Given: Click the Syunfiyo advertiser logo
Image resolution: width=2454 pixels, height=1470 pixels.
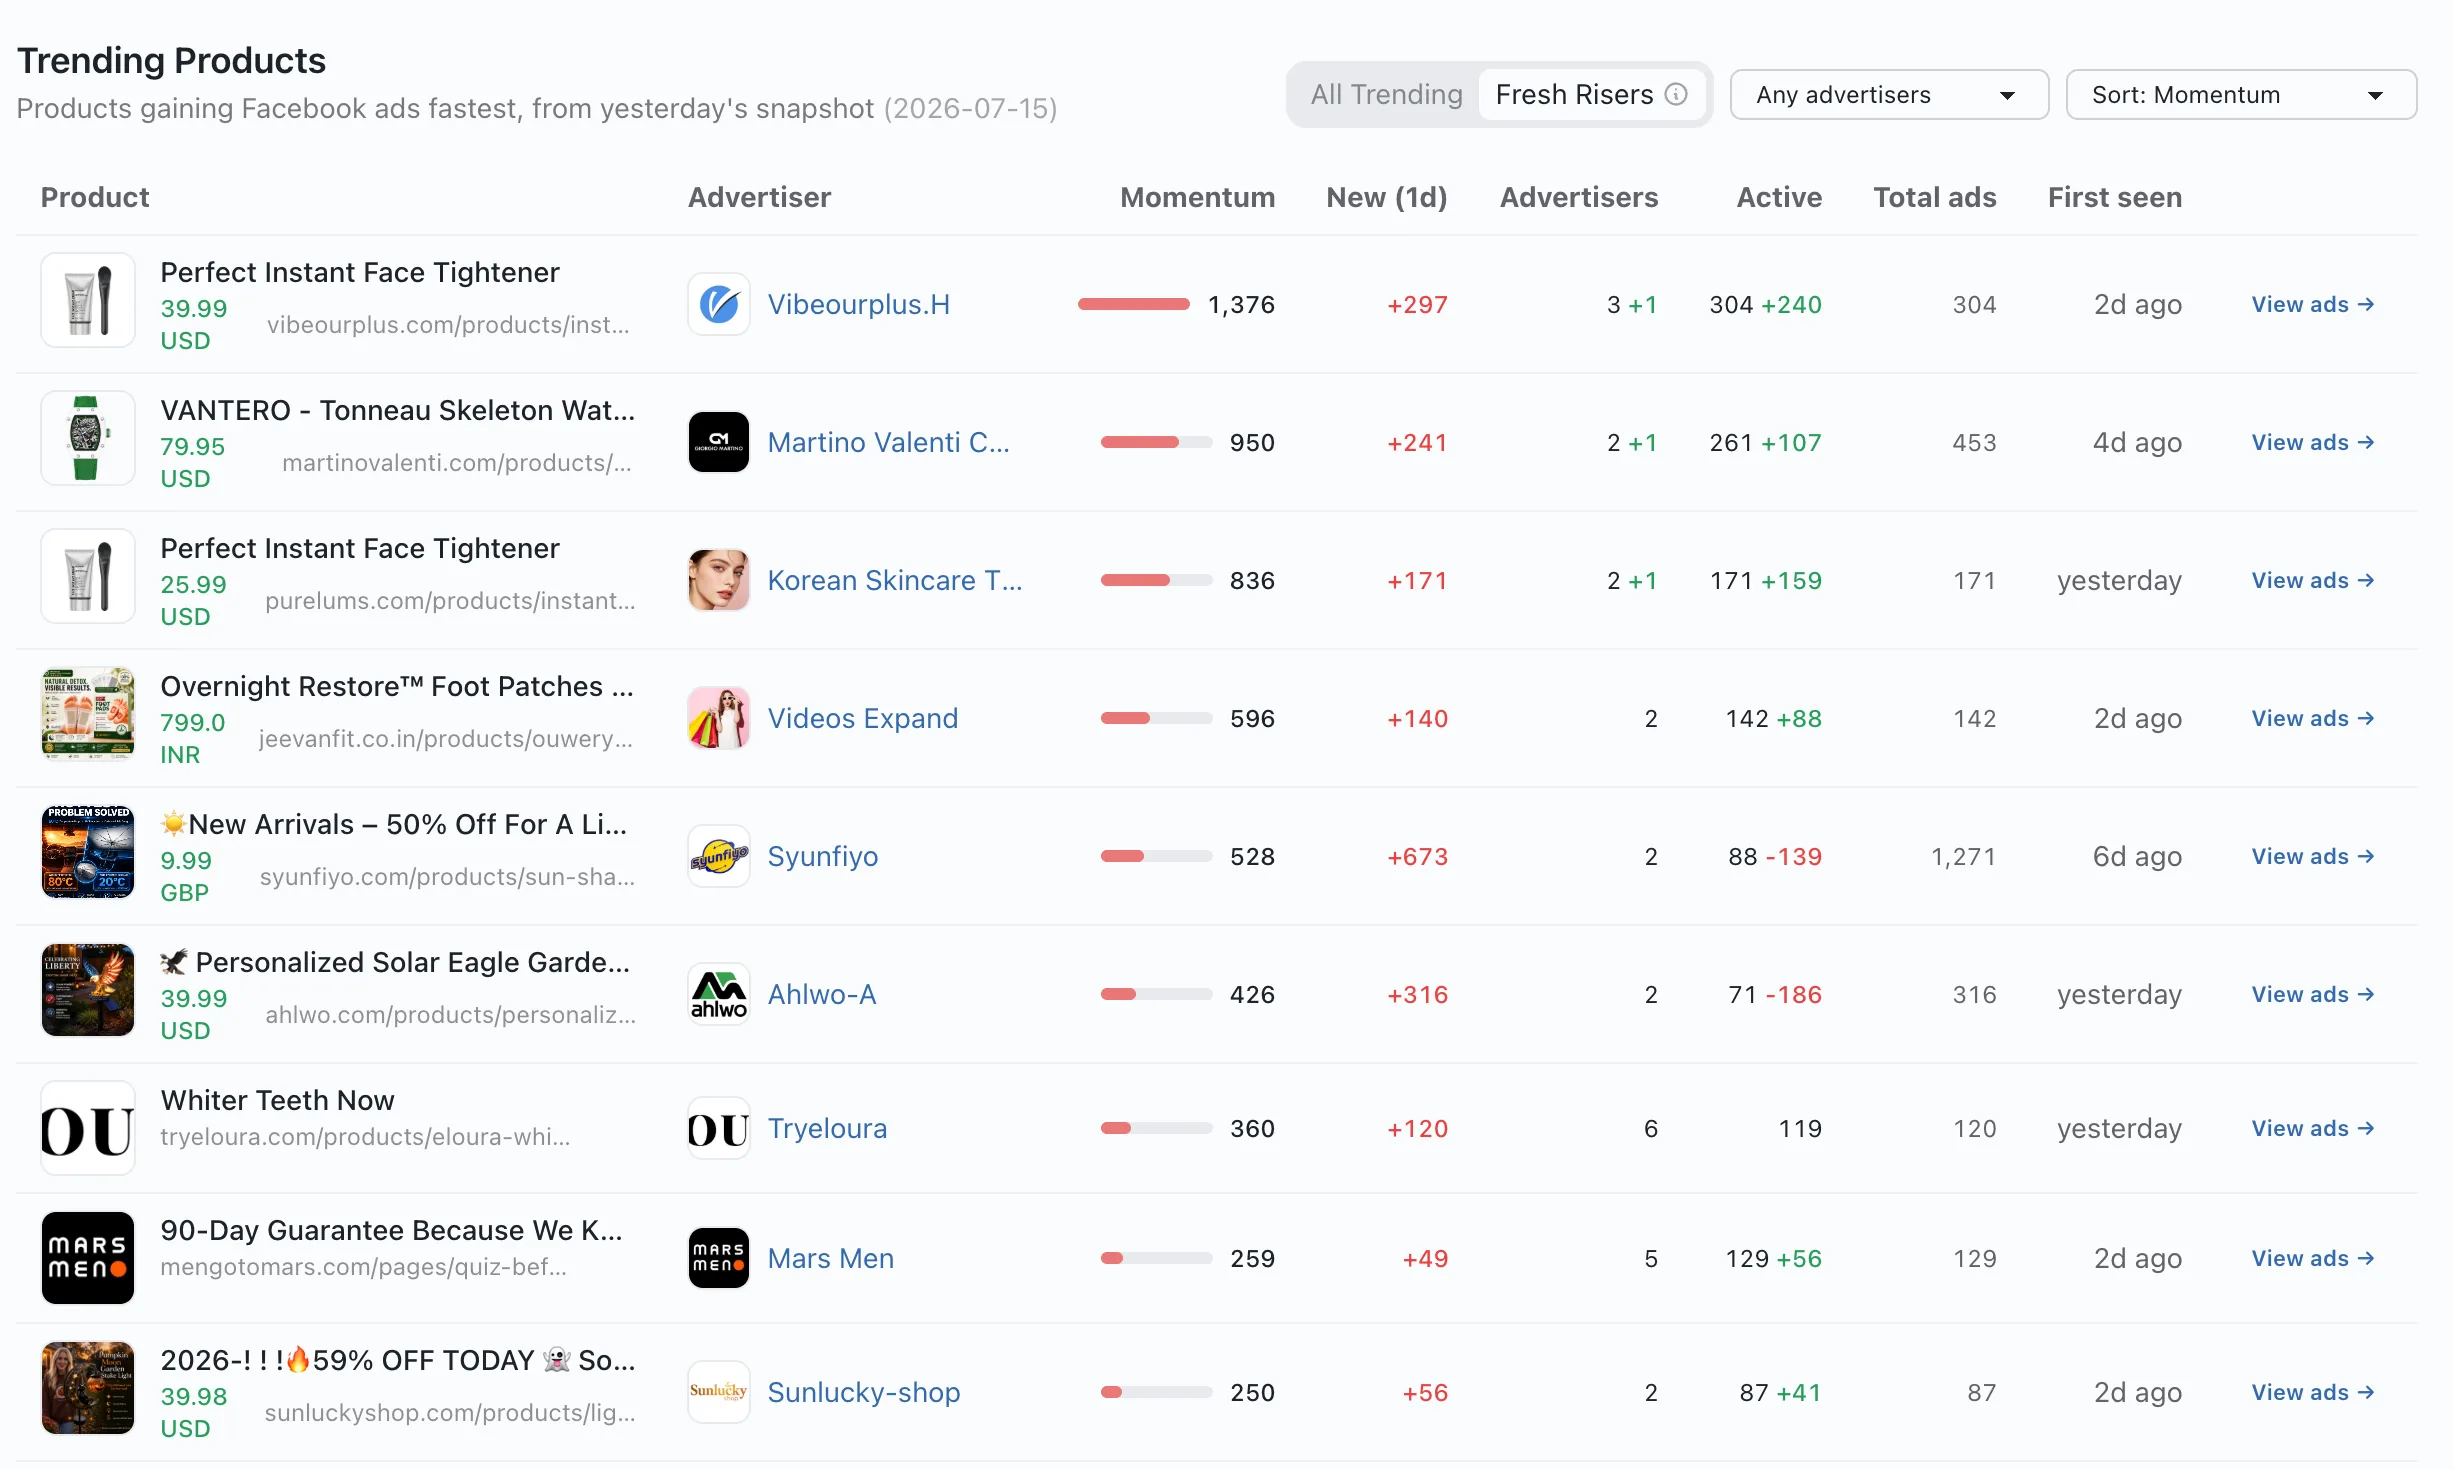Looking at the screenshot, I should 719,856.
